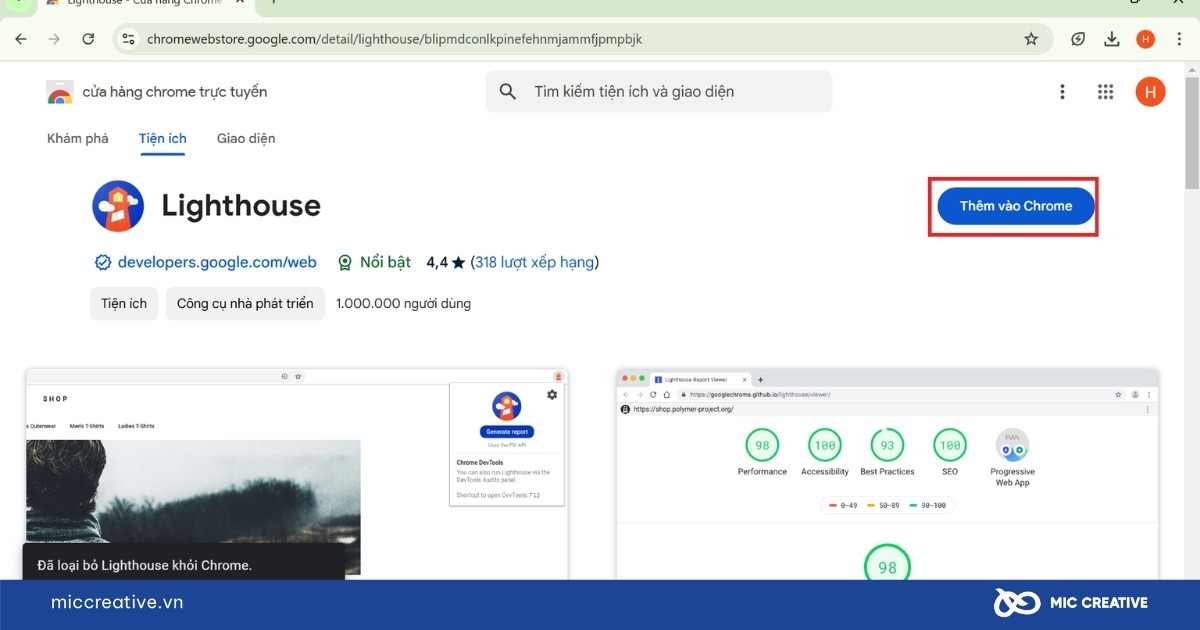Click the verified badge next to developers.google.com
Image resolution: width=1200 pixels, height=630 pixels.
click(102, 262)
